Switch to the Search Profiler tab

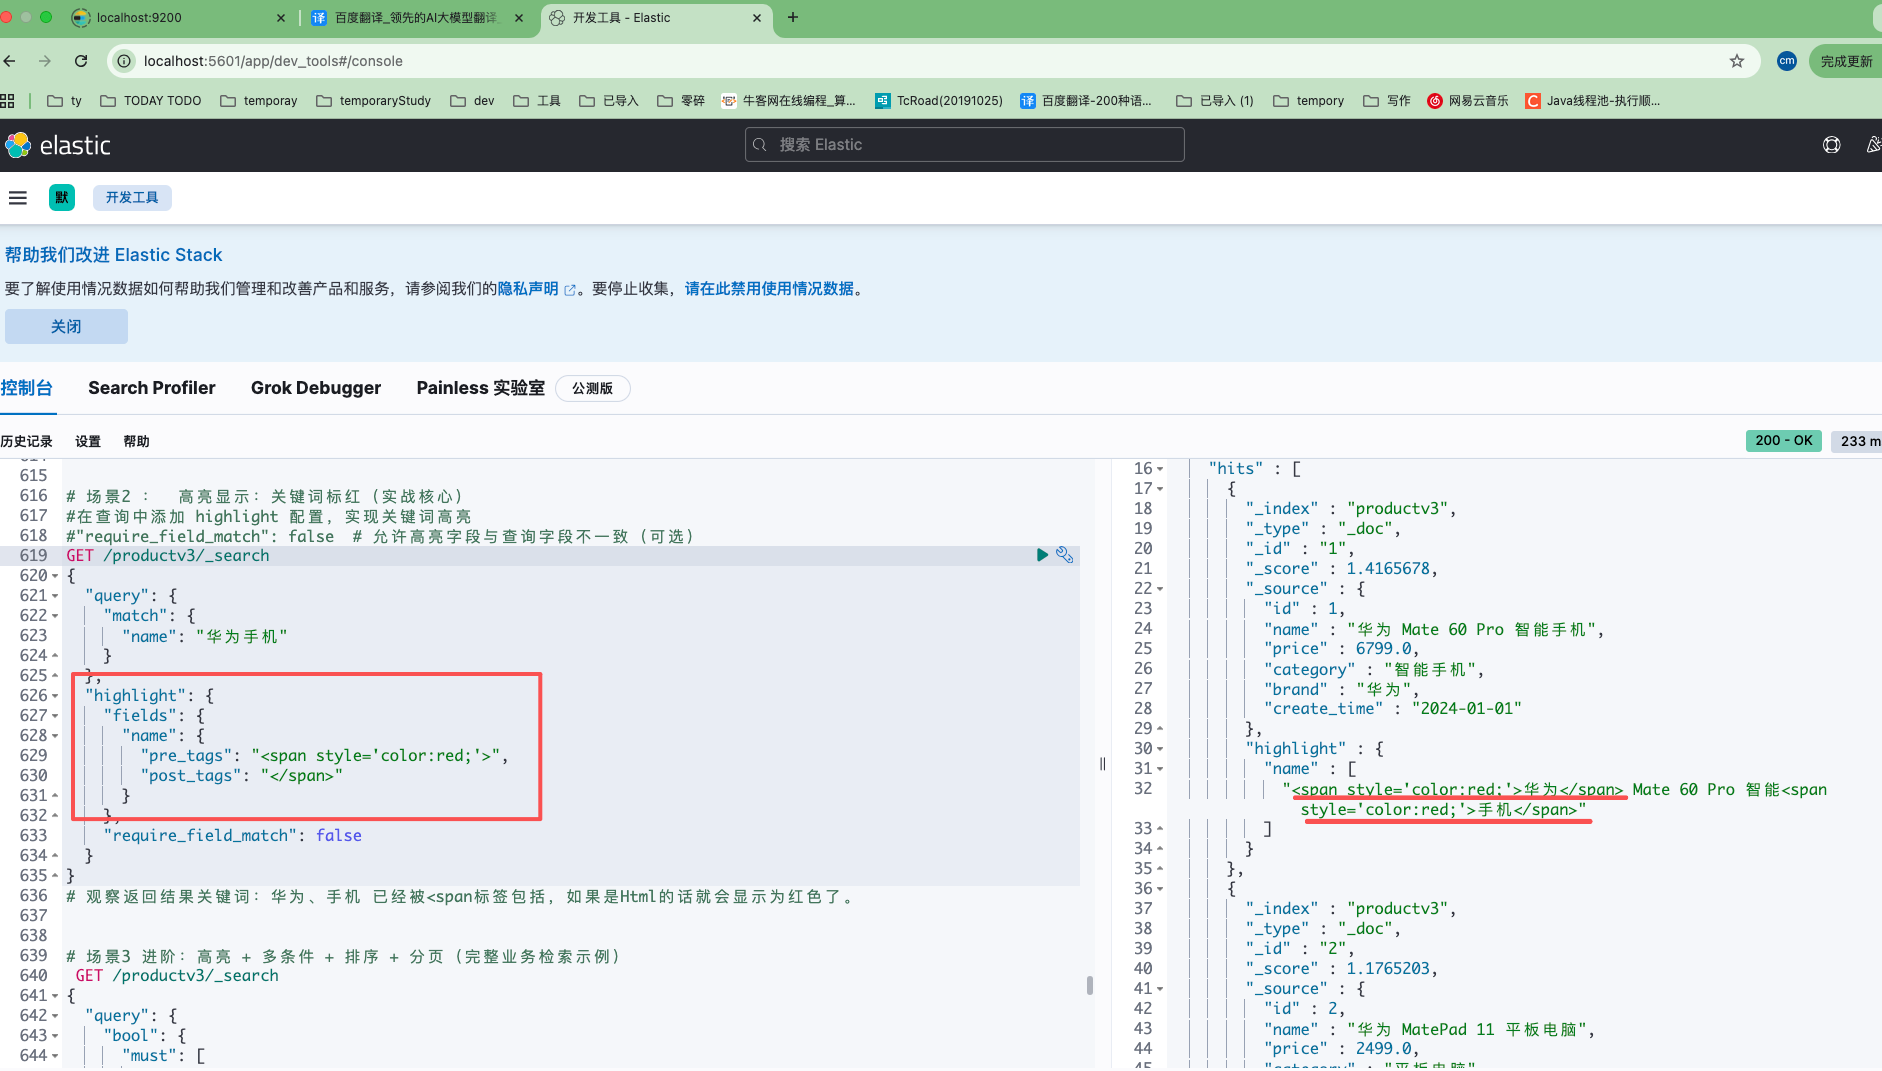coord(152,388)
